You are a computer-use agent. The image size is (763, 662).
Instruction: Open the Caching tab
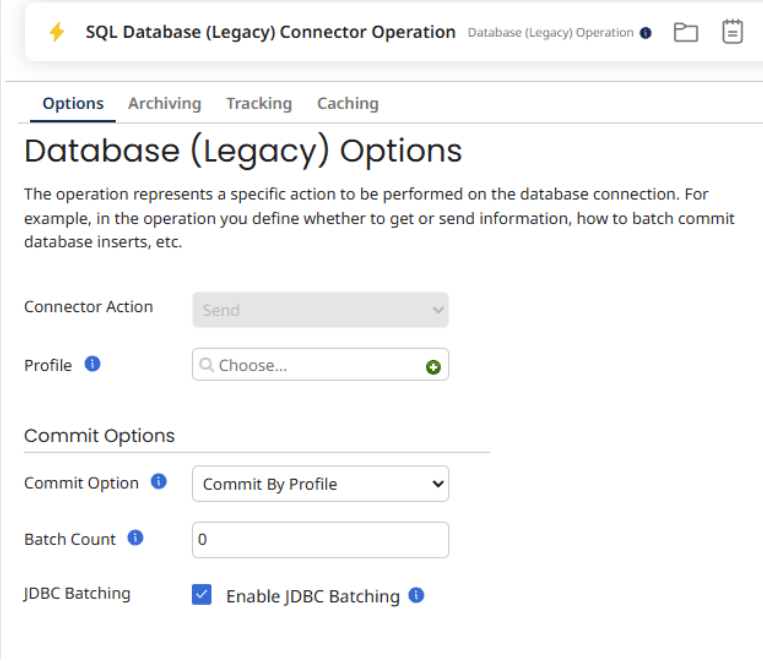pyautogui.click(x=347, y=103)
